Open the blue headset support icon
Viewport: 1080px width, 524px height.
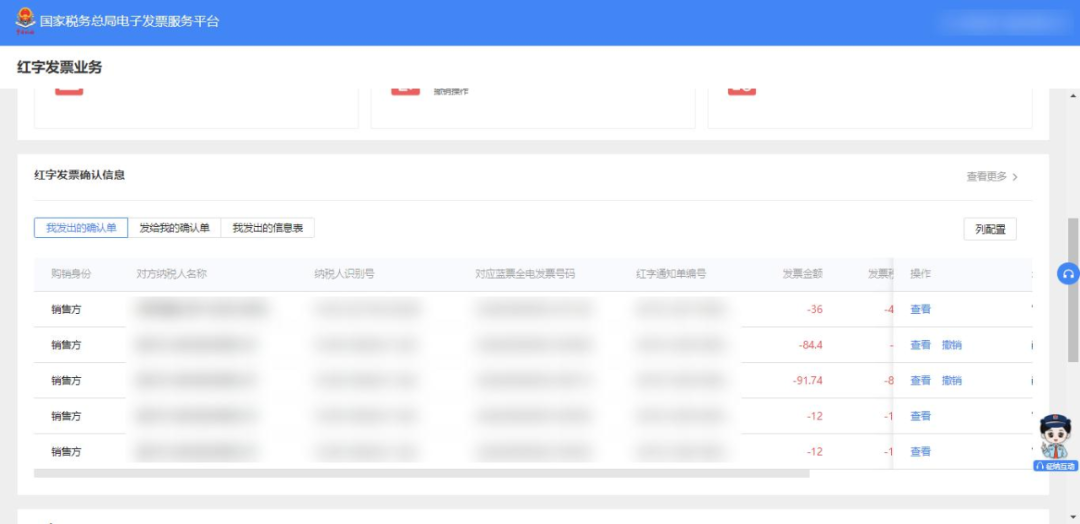(x=1068, y=273)
